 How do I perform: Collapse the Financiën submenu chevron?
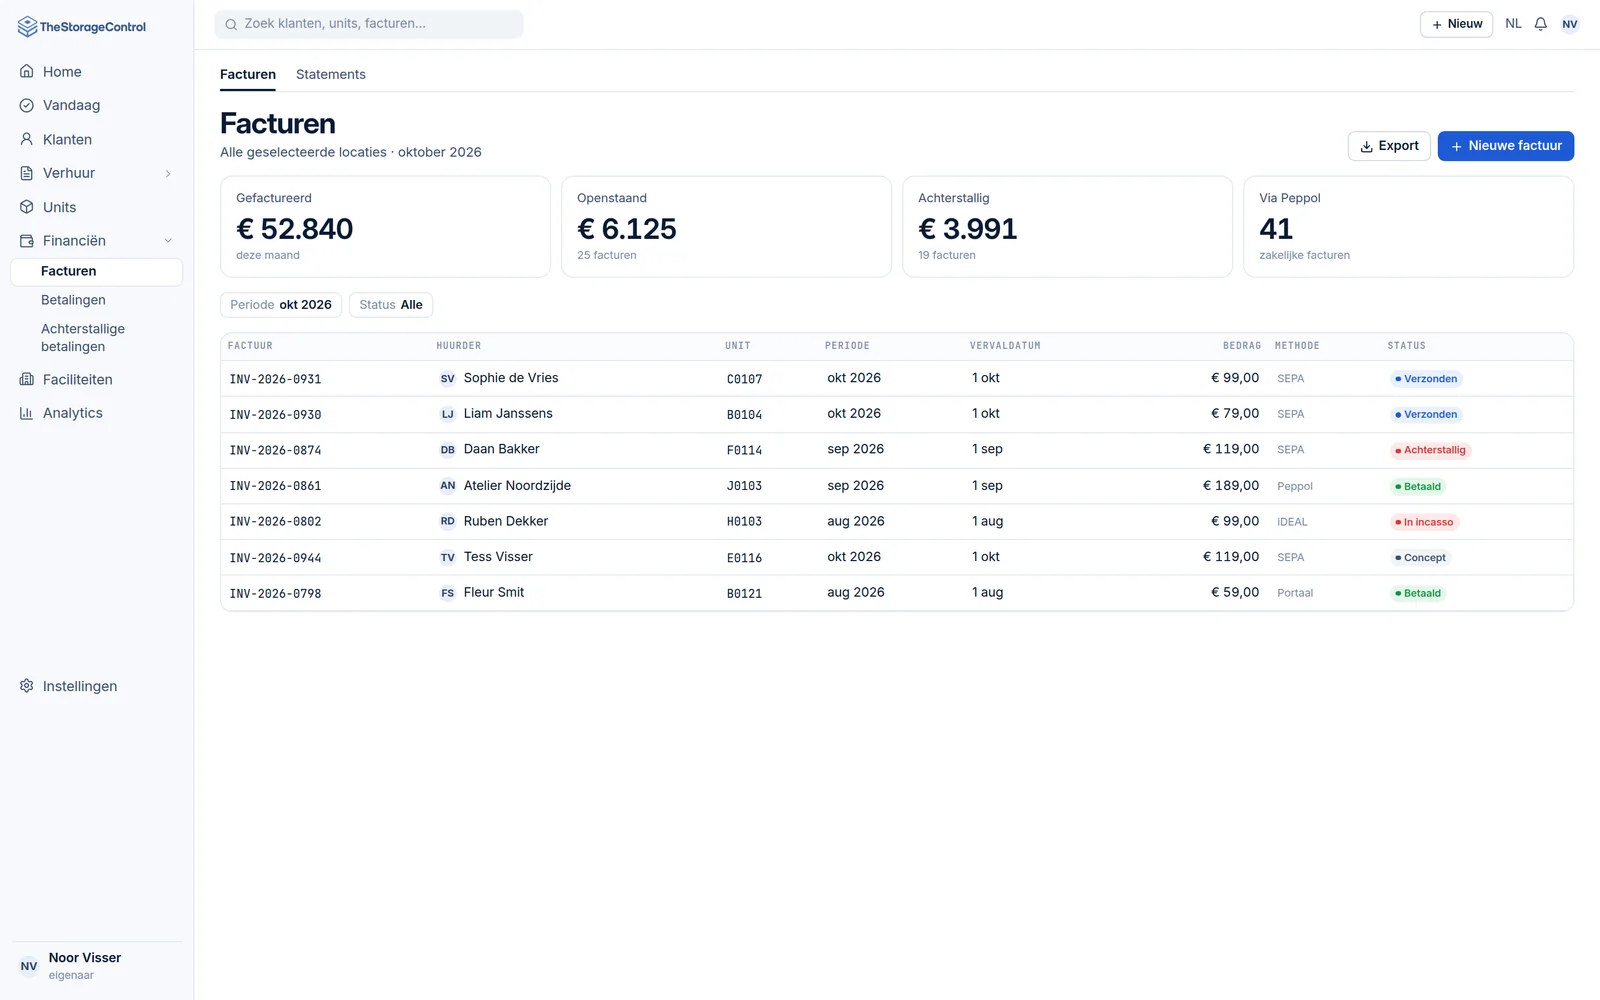pos(168,241)
